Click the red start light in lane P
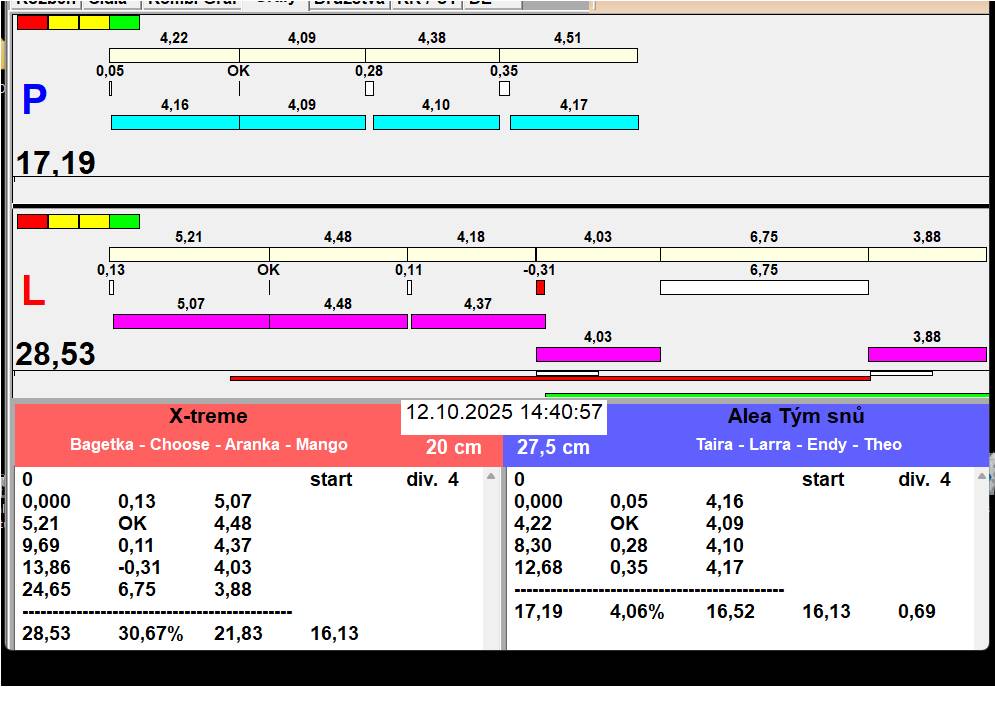995x716 pixels. [32, 22]
